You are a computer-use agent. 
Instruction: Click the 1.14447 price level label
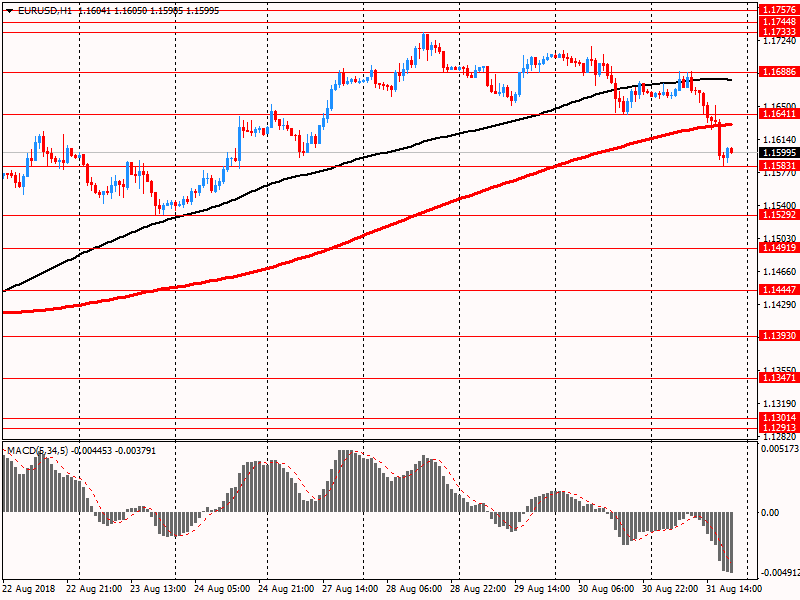coord(779,290)
